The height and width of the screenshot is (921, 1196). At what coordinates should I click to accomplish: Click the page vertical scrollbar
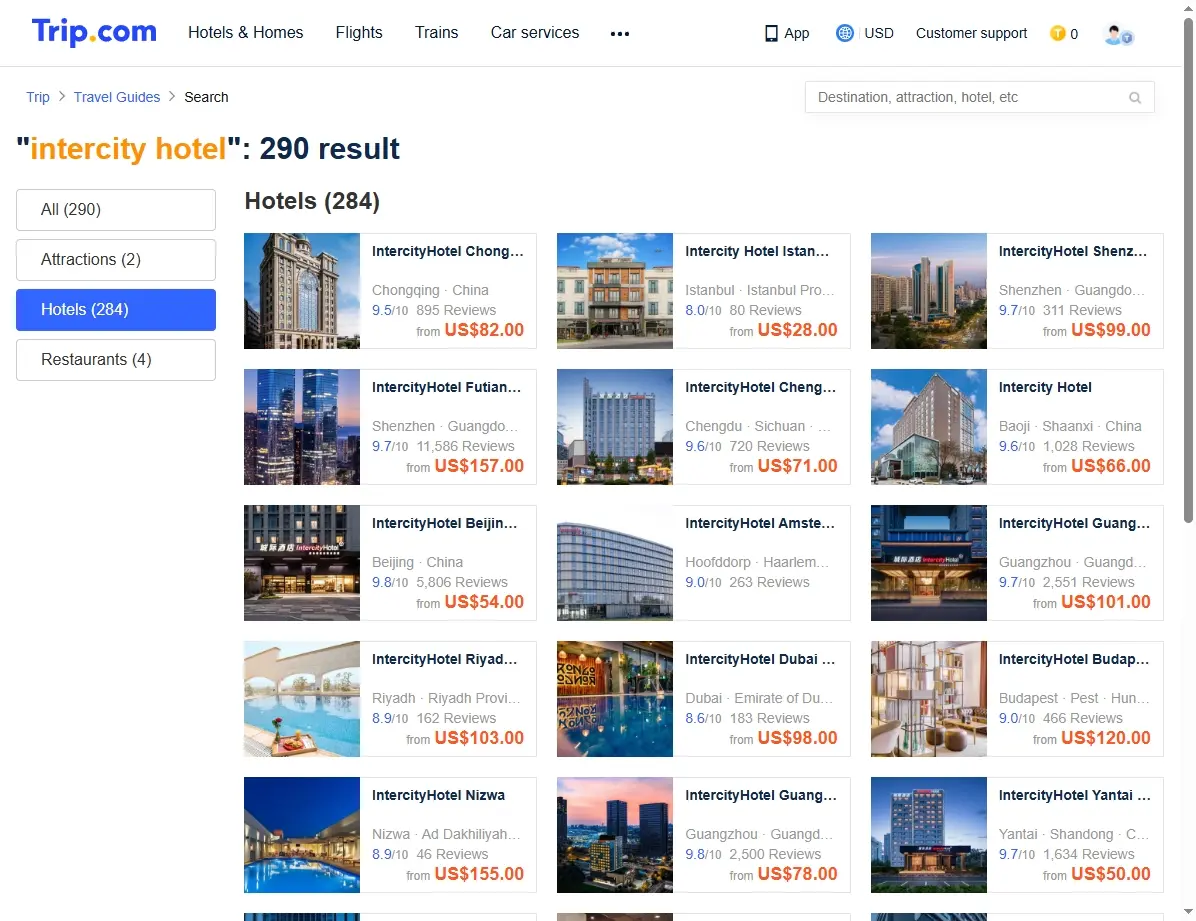1188,271
